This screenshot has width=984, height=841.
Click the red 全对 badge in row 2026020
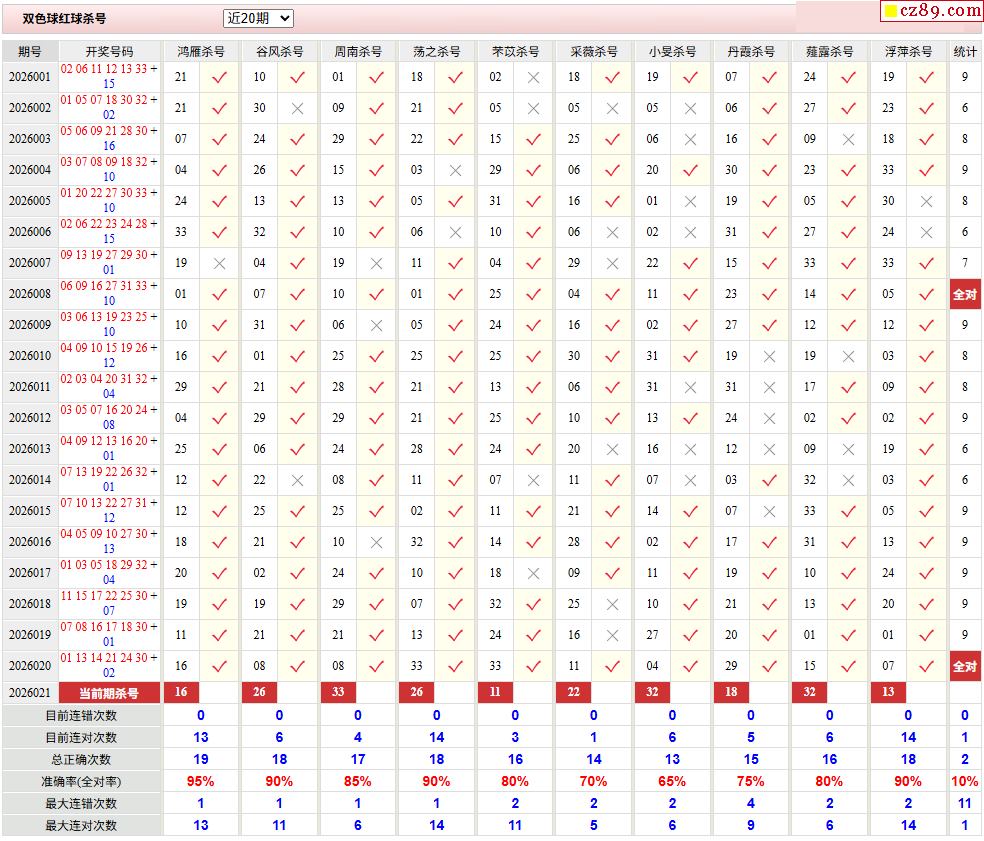coord(964,666)
